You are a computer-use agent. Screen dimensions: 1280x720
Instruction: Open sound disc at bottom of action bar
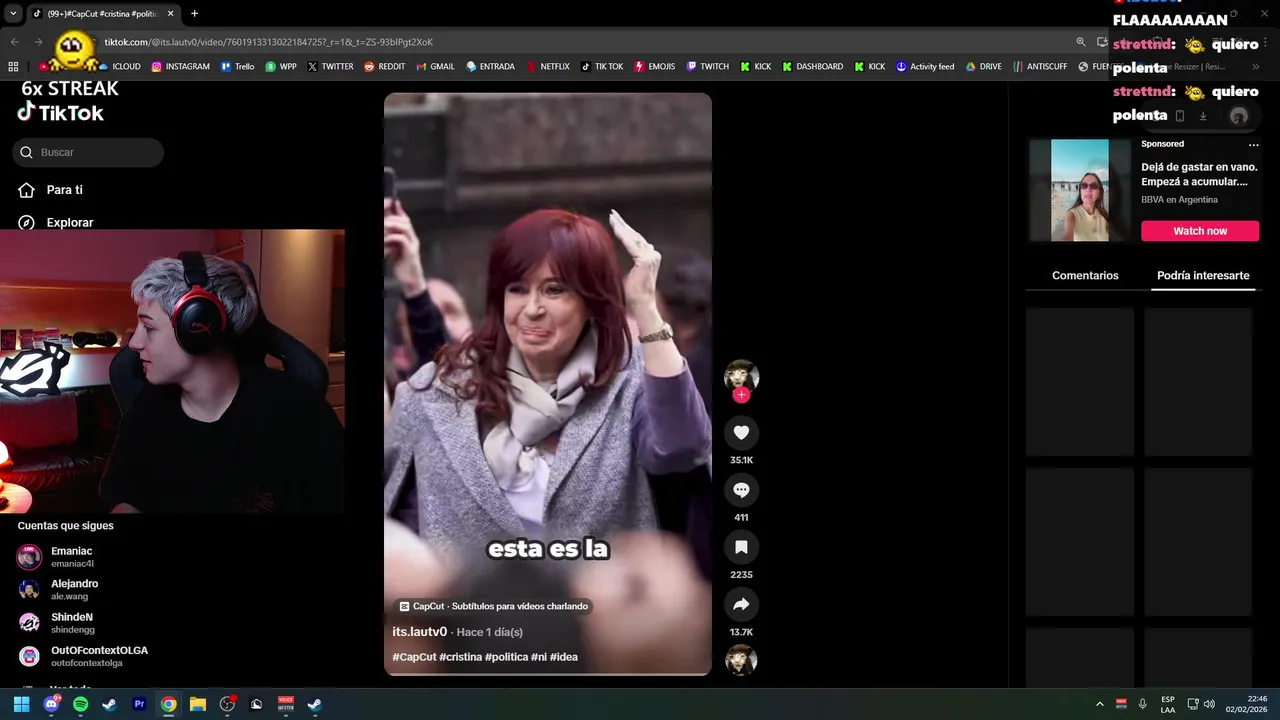741,660
